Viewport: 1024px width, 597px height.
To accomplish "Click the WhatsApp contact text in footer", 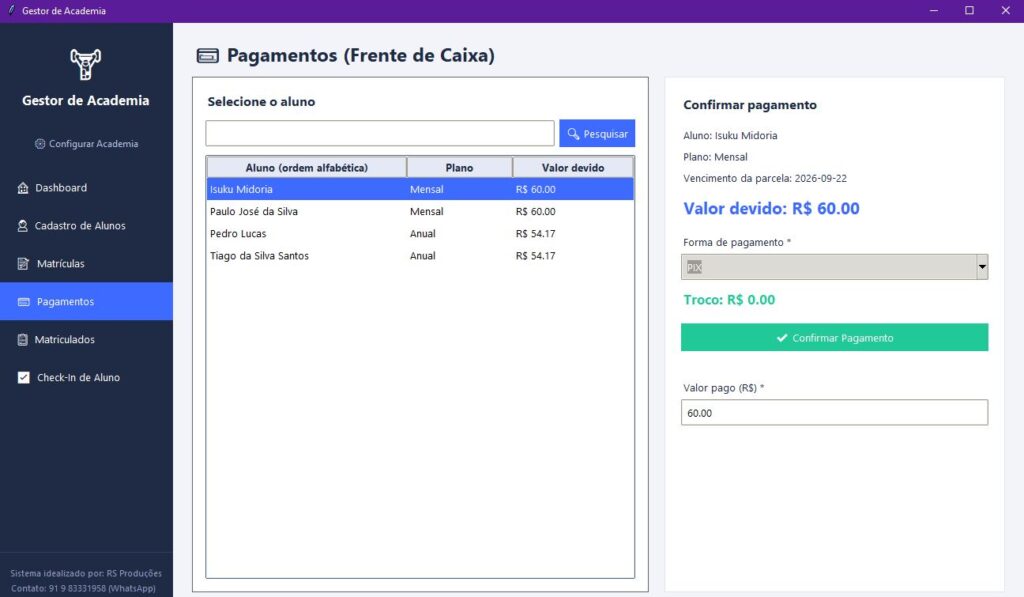I will [x=83, y=589].
